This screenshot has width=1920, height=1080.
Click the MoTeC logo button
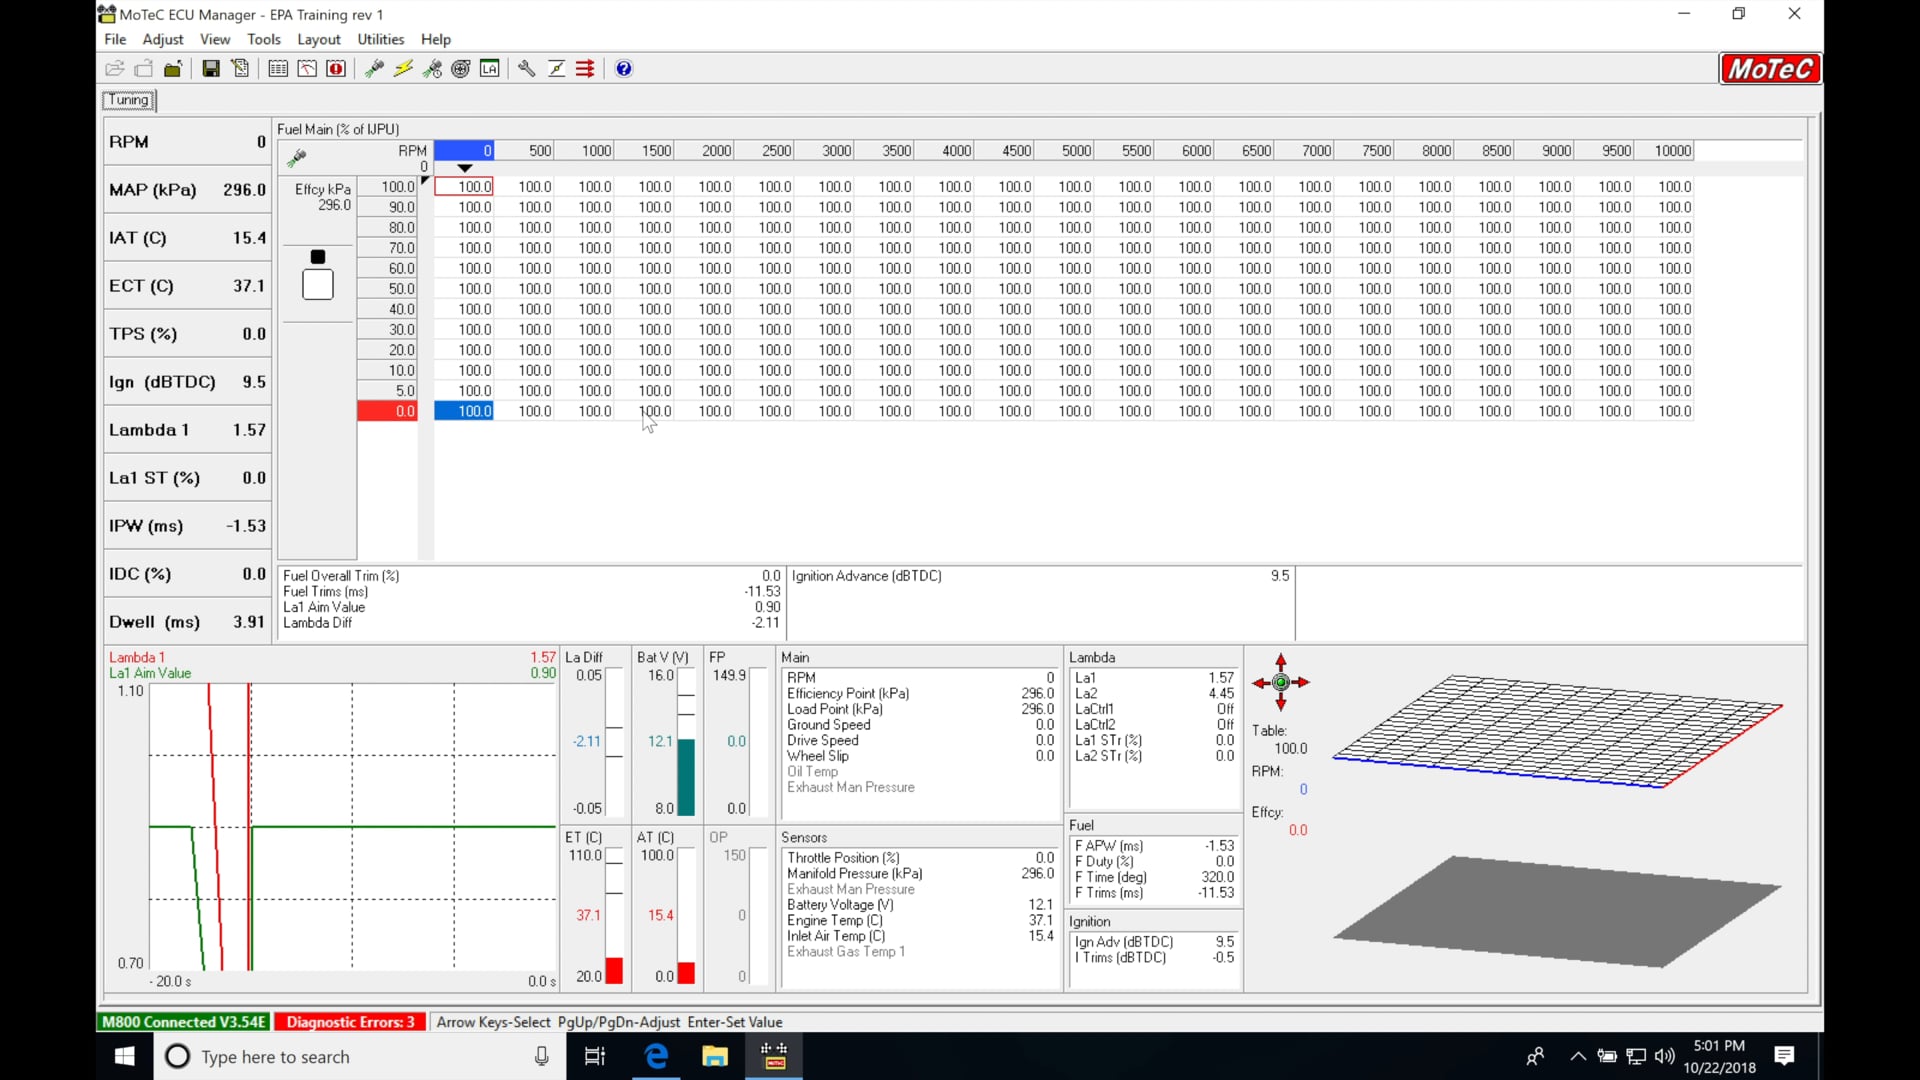pos(1769,68)
